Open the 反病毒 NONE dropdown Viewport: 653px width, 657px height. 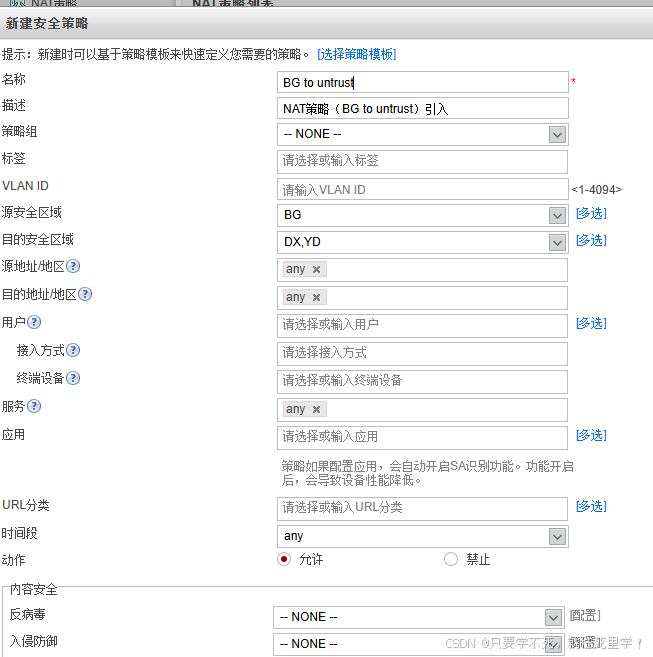418,617
